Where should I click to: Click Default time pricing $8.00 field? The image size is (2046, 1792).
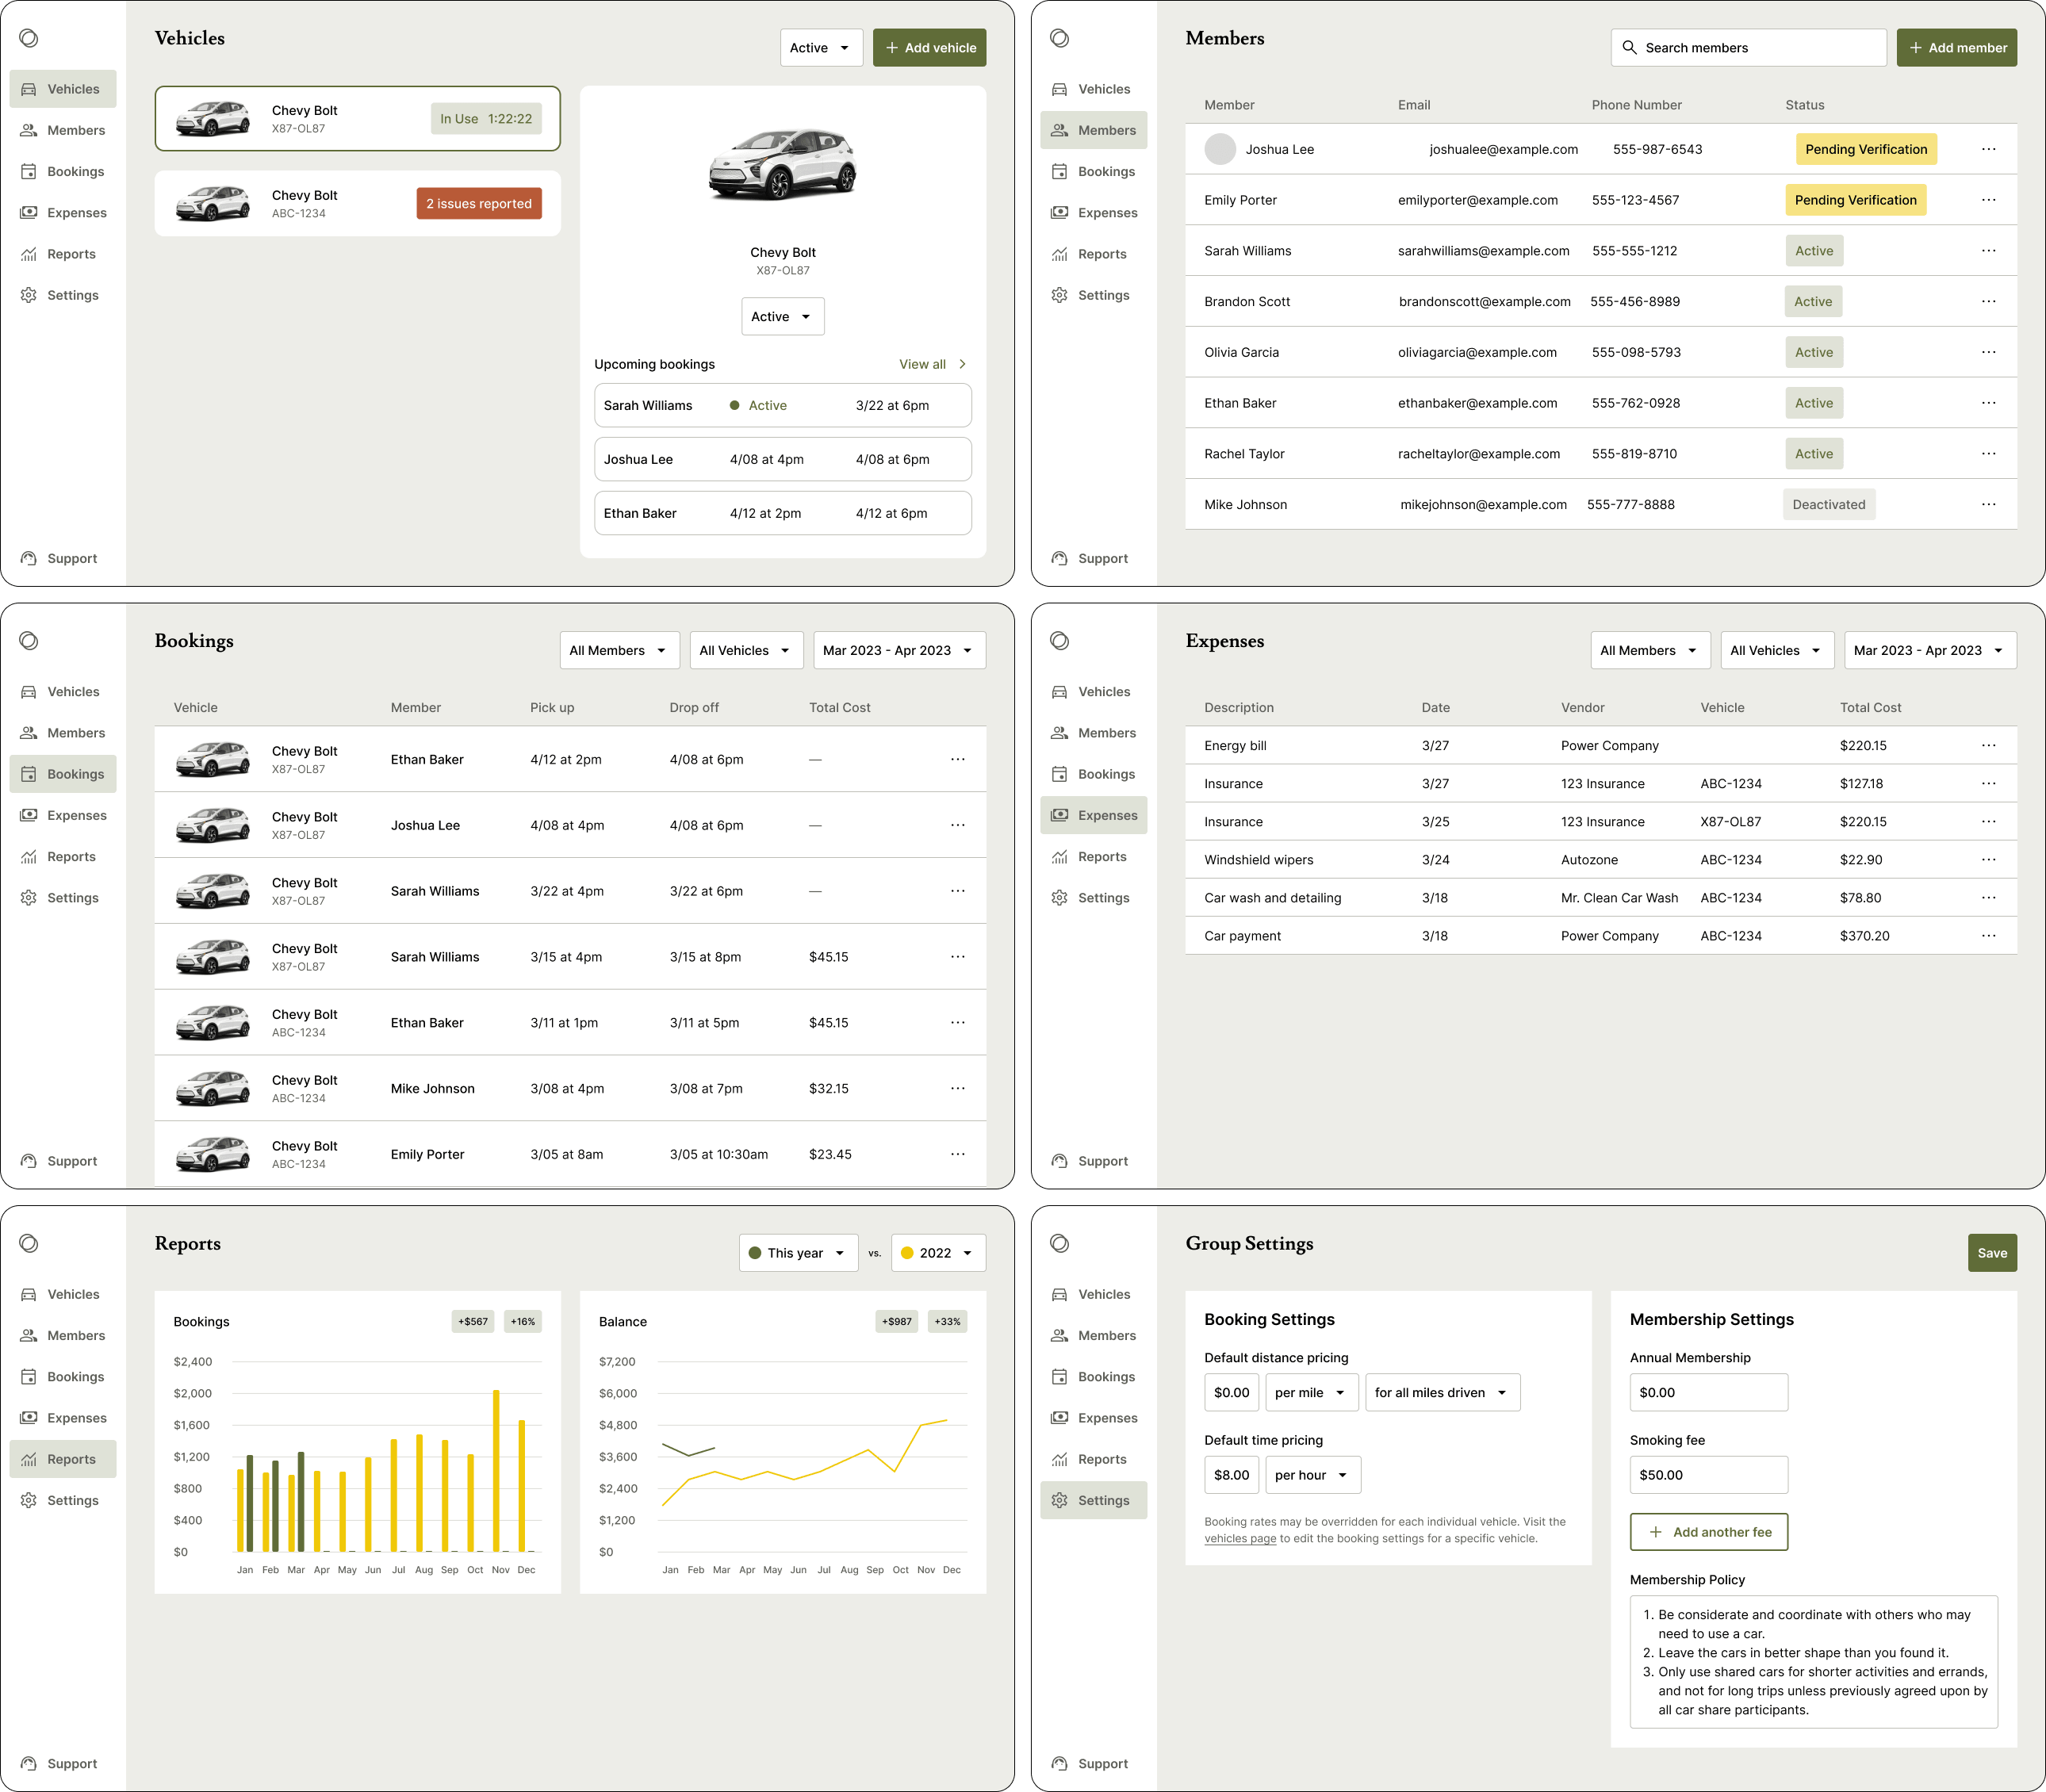tap(1231, 1475)
